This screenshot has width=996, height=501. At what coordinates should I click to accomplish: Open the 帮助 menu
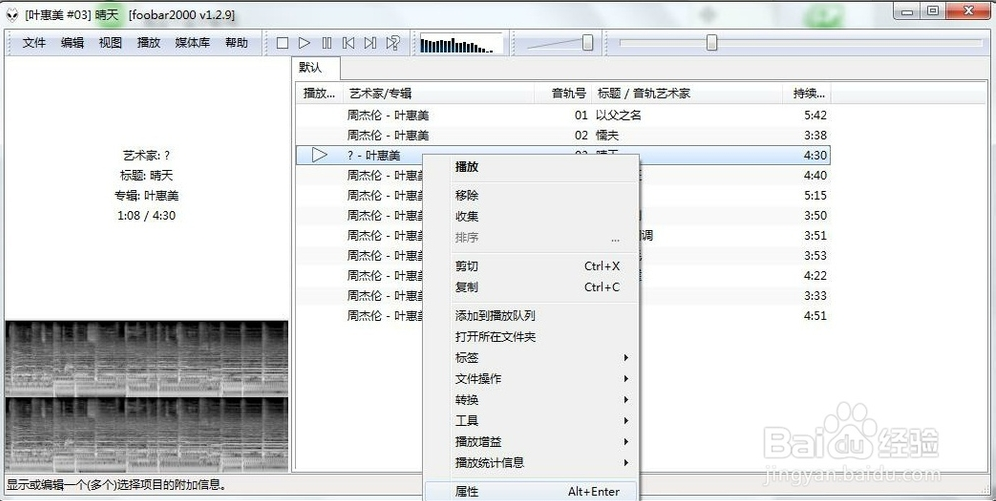click(236, 43)
